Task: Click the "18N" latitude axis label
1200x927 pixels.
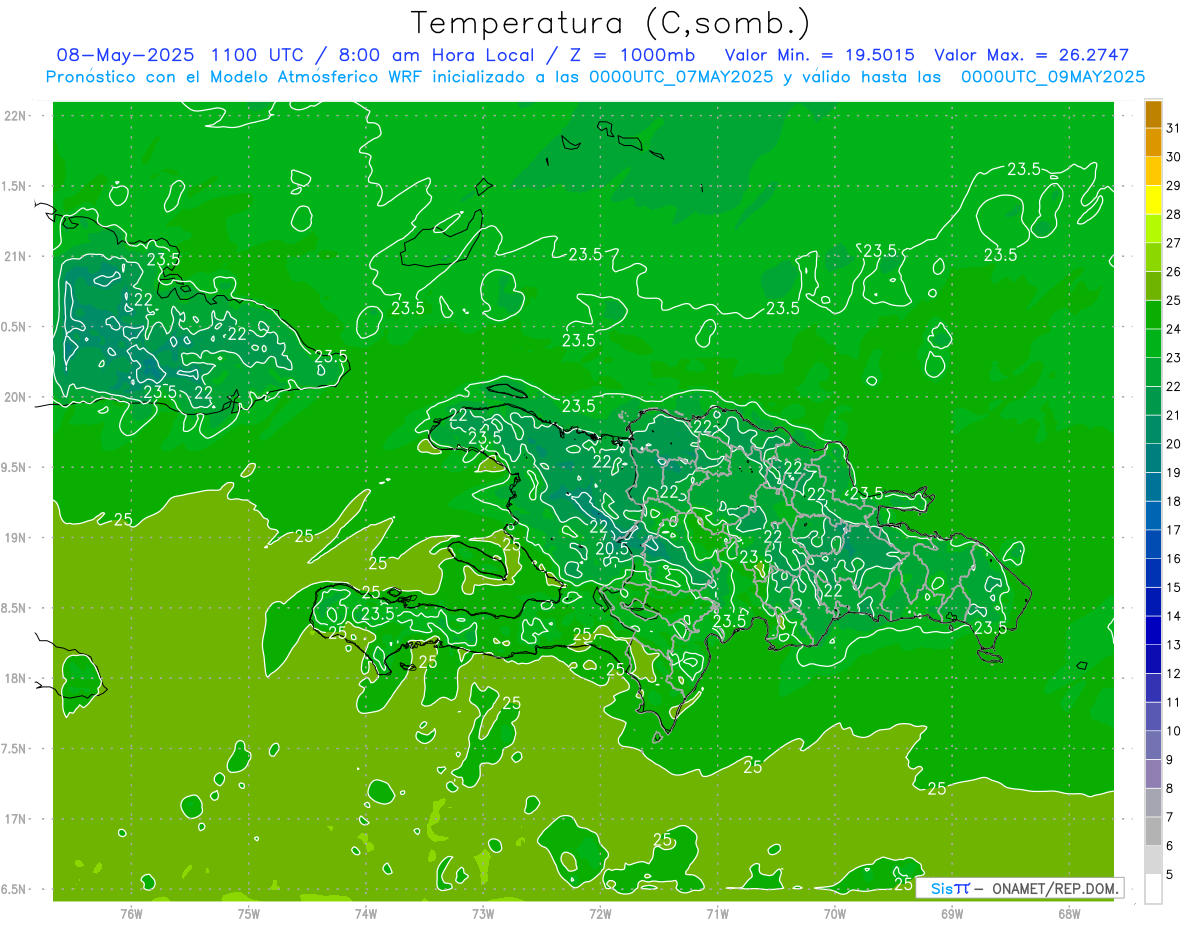Action: pos(16,679)
